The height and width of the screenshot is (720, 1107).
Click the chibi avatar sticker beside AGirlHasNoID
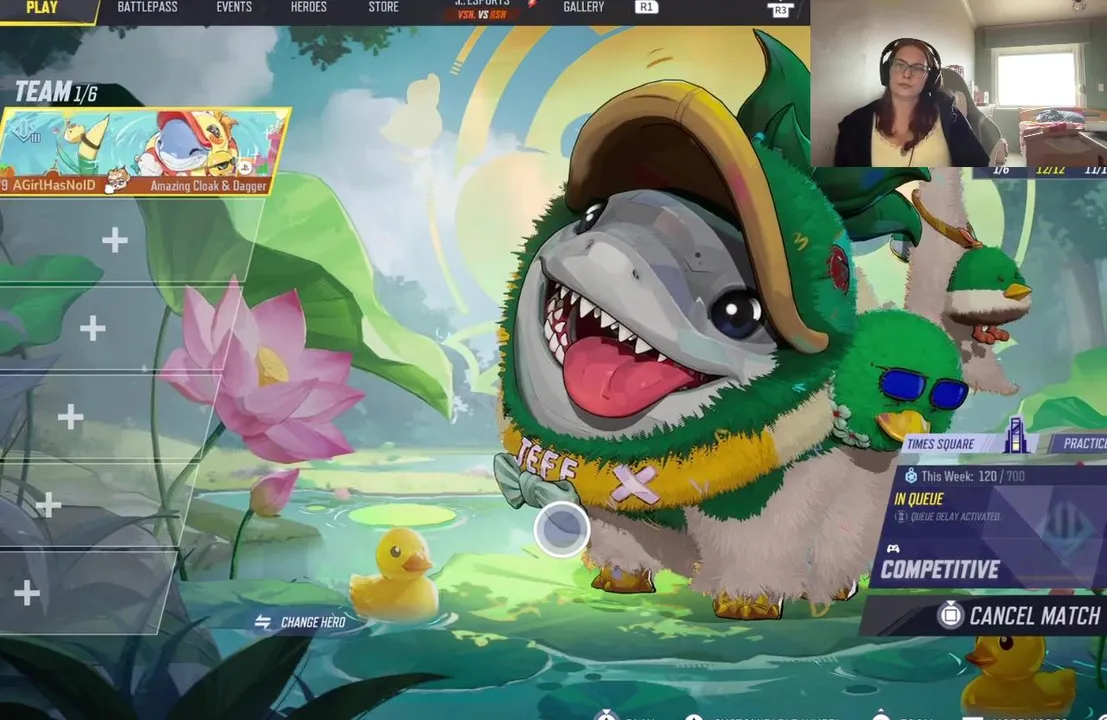(x=116, y=181)
